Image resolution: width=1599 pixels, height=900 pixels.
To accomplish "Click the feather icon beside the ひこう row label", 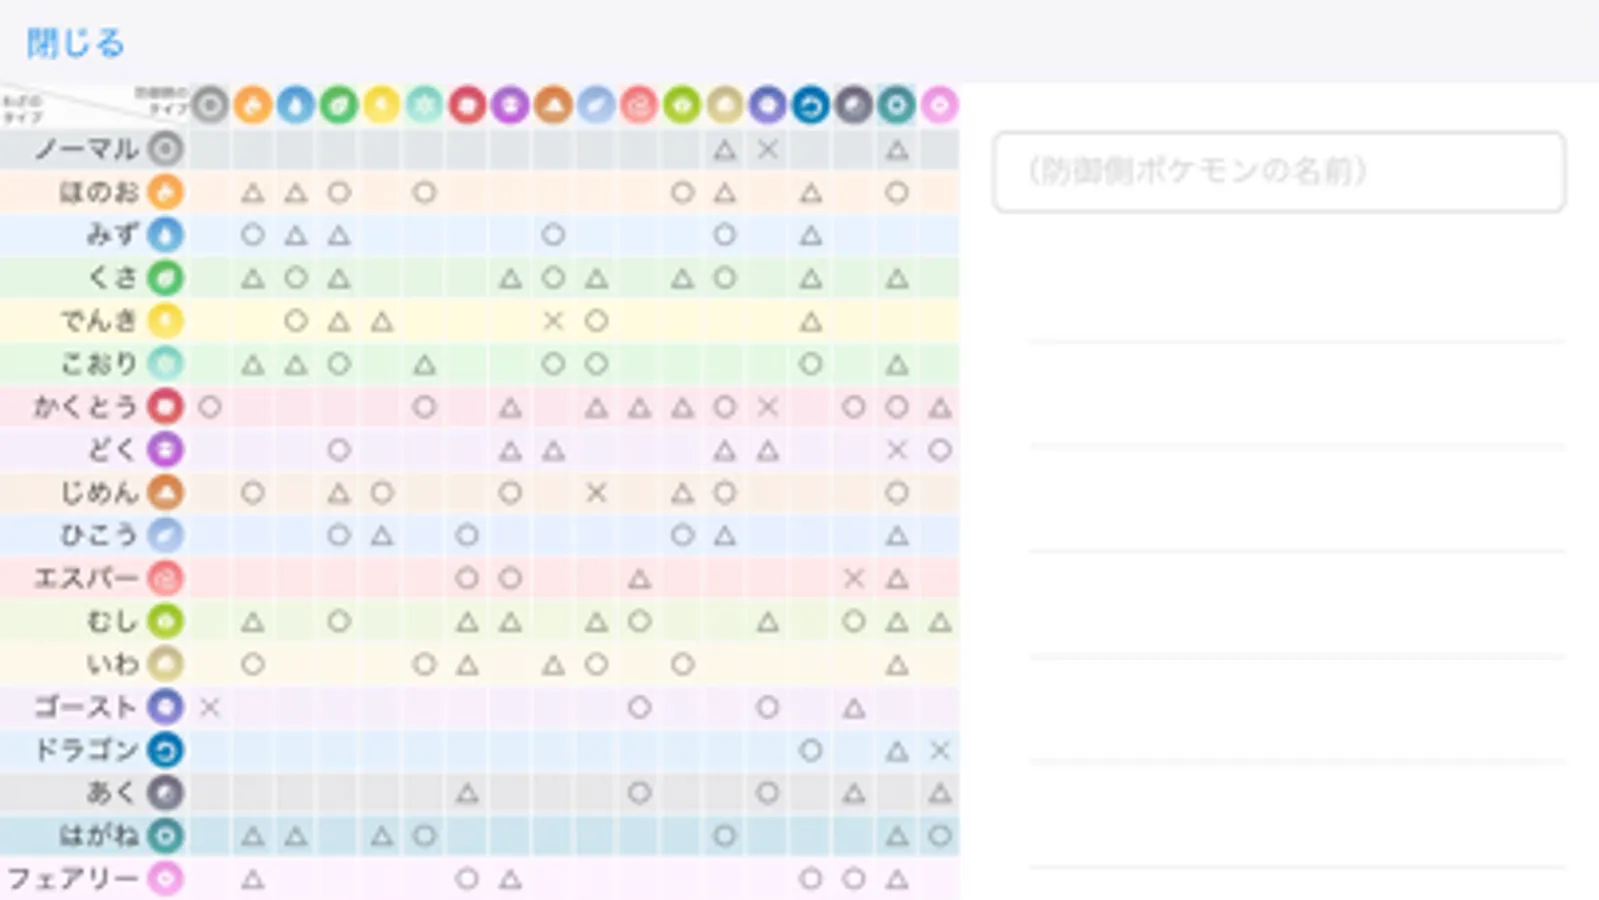I will tap(166, 536).
